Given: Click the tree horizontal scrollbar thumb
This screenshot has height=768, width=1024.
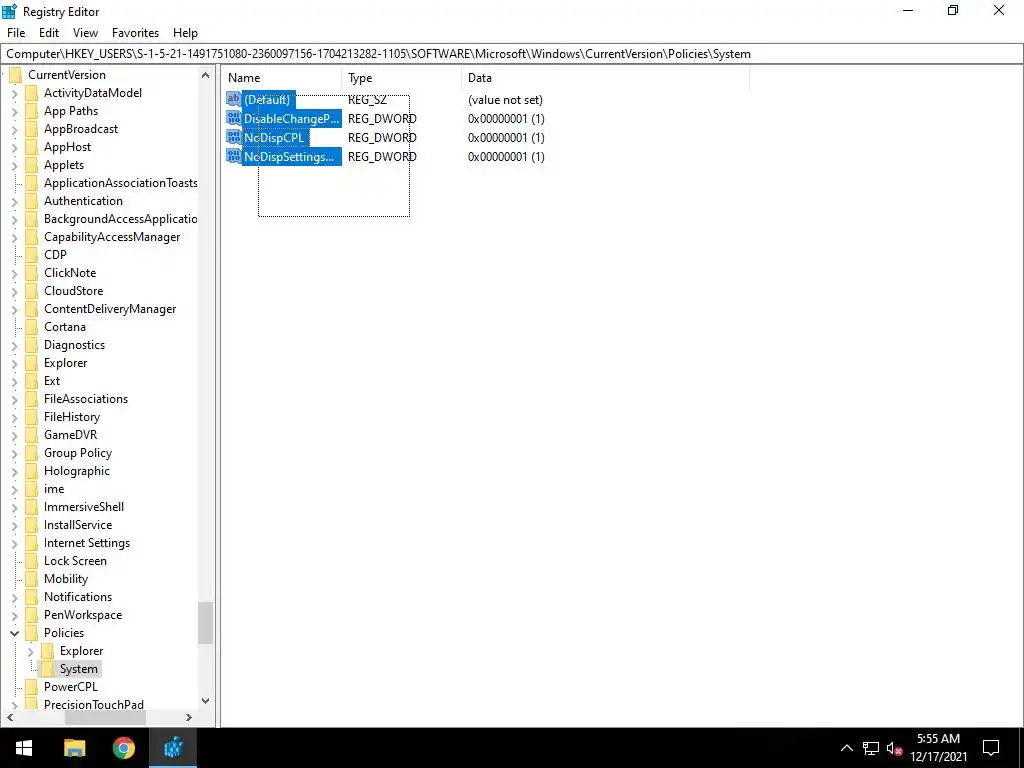Looking at the screenshot, I should click(x=105, y=717).
